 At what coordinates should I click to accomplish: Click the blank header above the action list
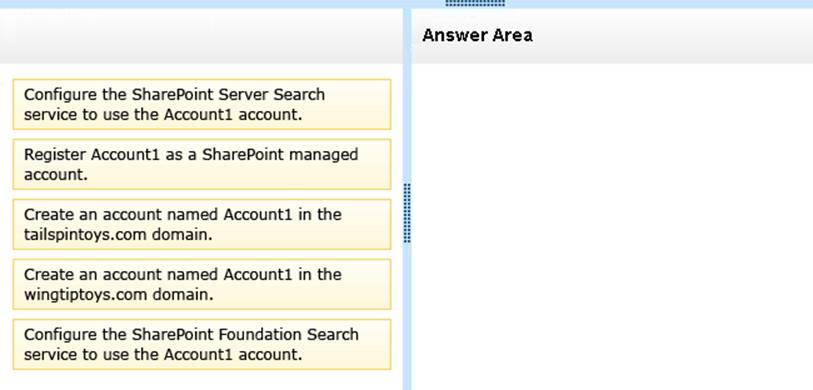[x=201, y=36]
